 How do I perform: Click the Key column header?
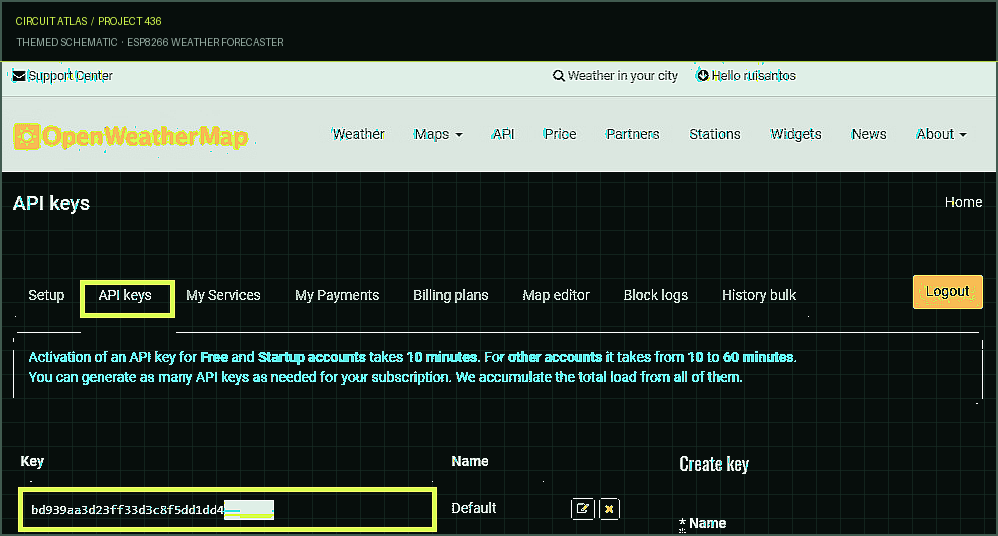(x=32, y=462)
